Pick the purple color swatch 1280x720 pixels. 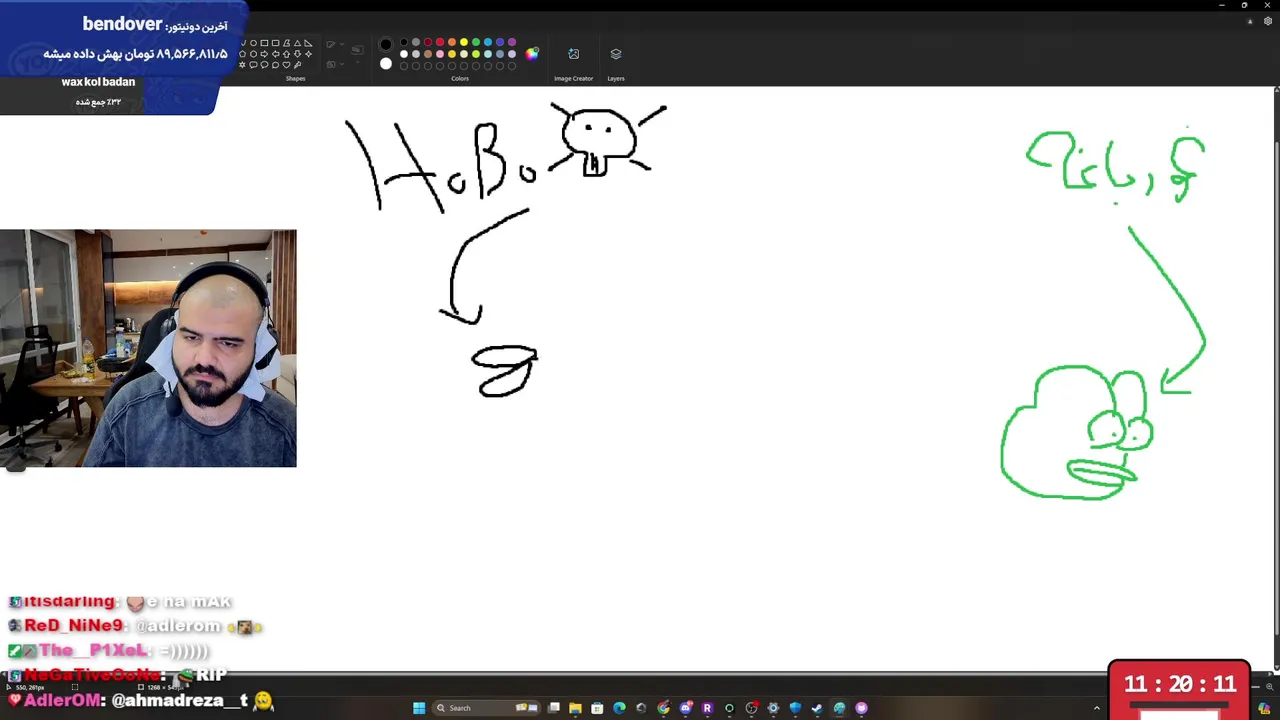point(512,43)
